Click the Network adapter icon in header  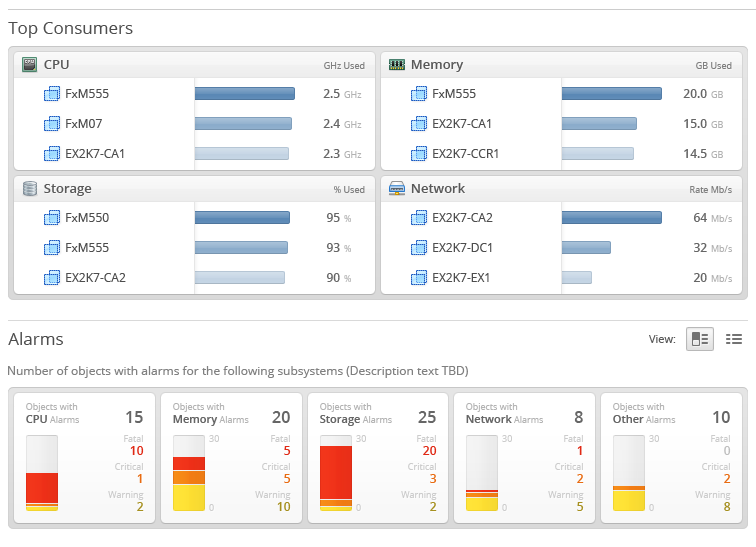click(x=396, y=188)
